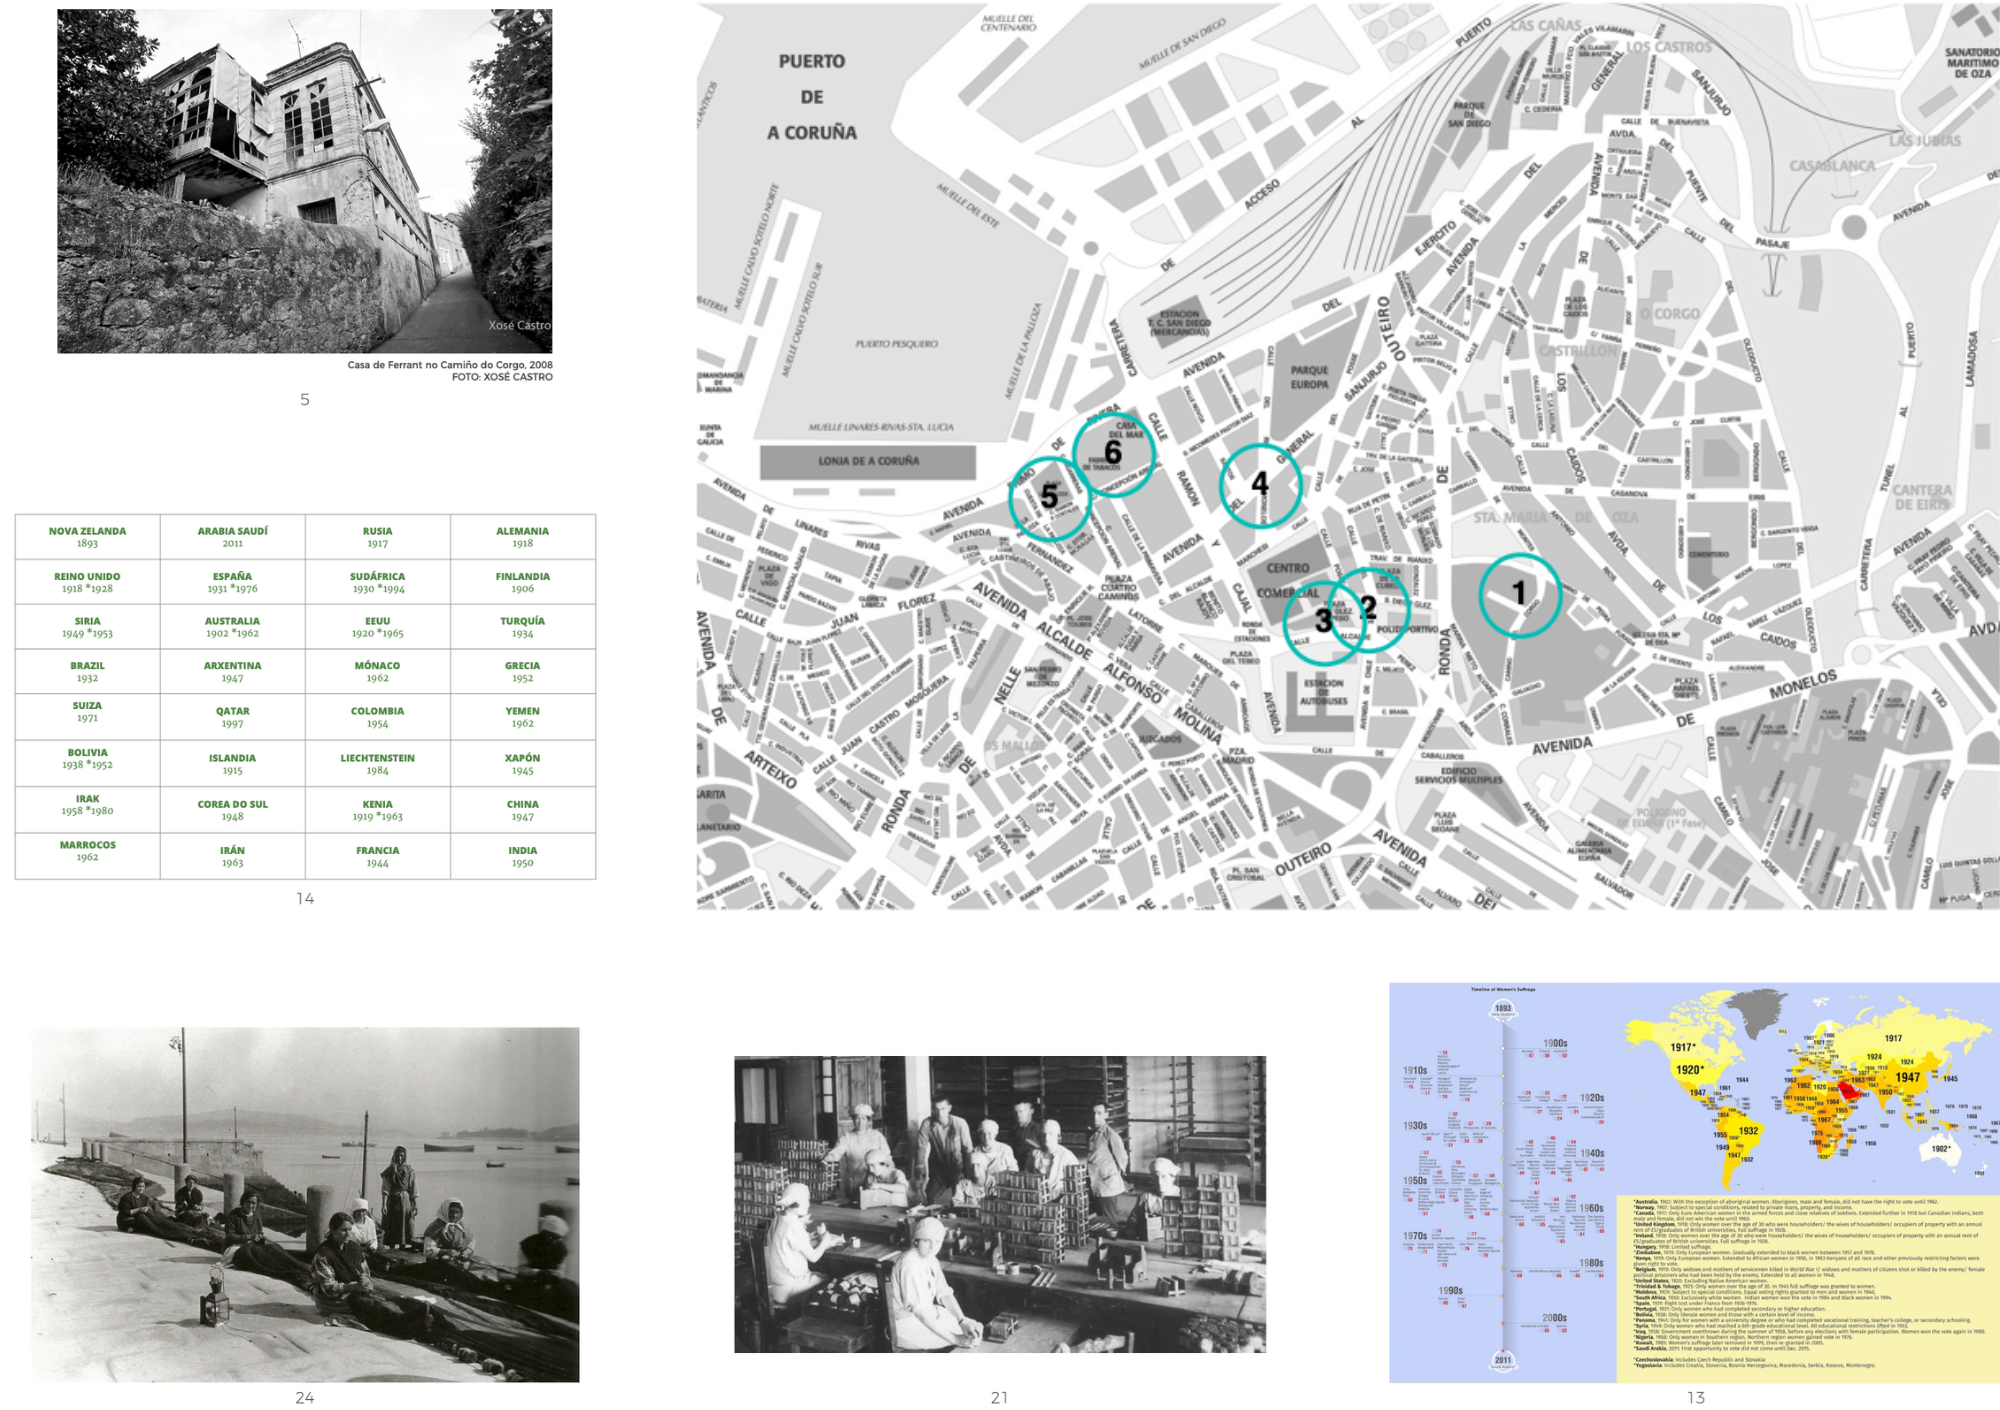
Task: Click the Puerto de A Coruña map label
Action: 811,97
